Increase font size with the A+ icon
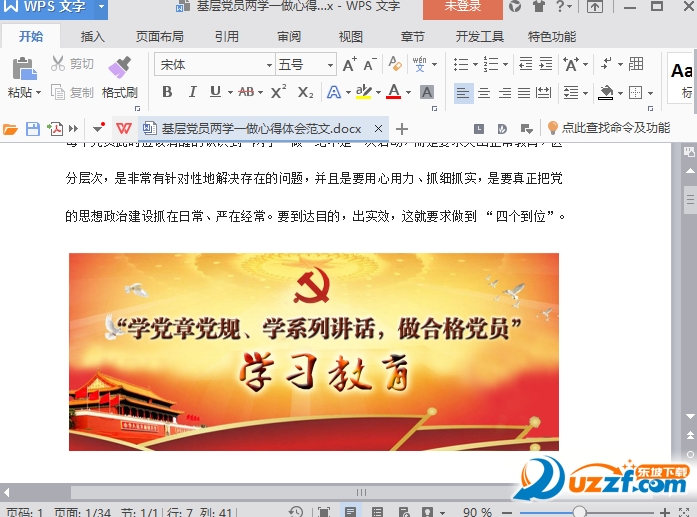Viewport: 697px width, 517px height. point(350,64)
